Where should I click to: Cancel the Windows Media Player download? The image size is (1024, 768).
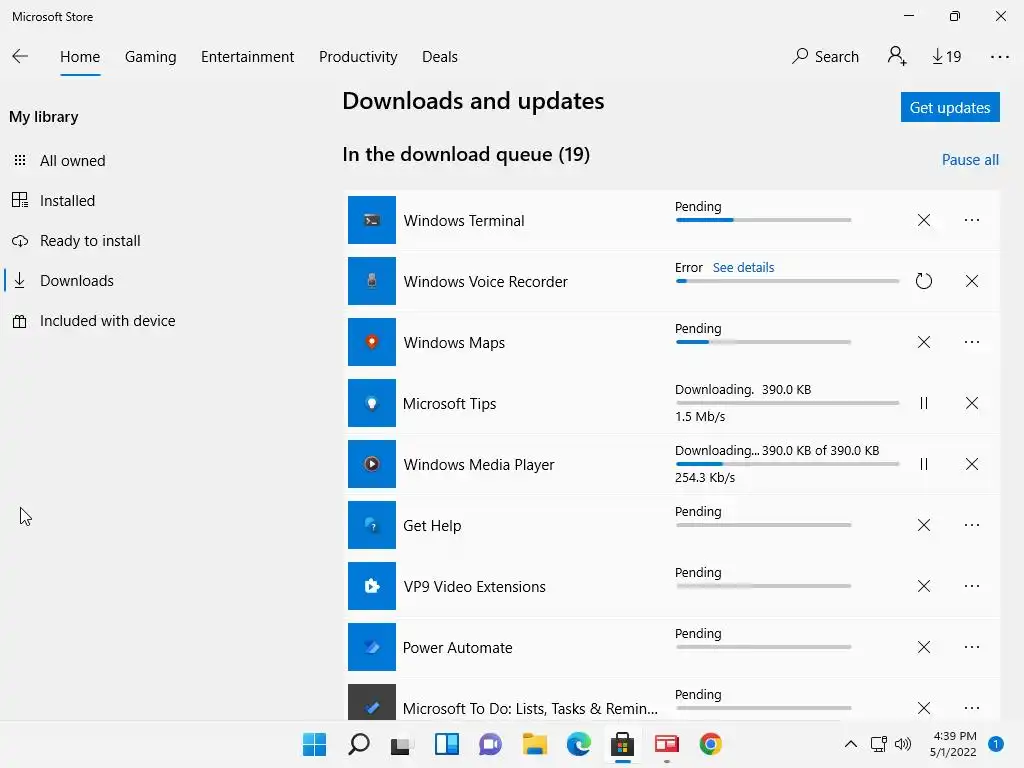point(972,464)
